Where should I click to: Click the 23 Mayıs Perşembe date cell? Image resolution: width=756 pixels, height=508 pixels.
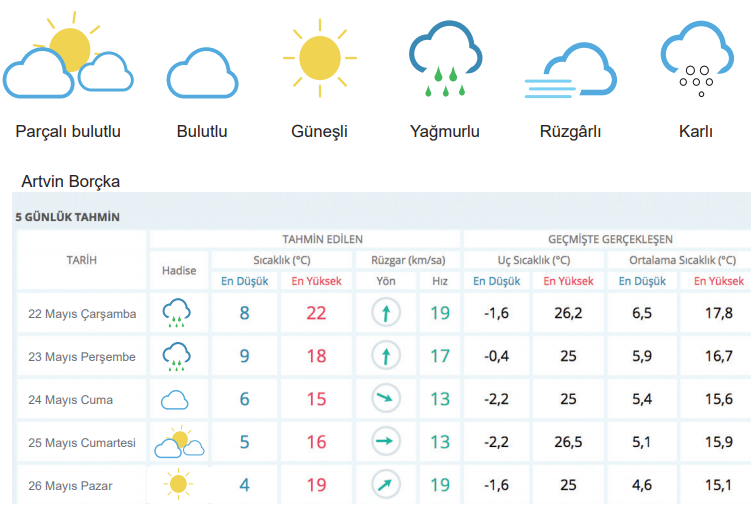pos(84,357)
